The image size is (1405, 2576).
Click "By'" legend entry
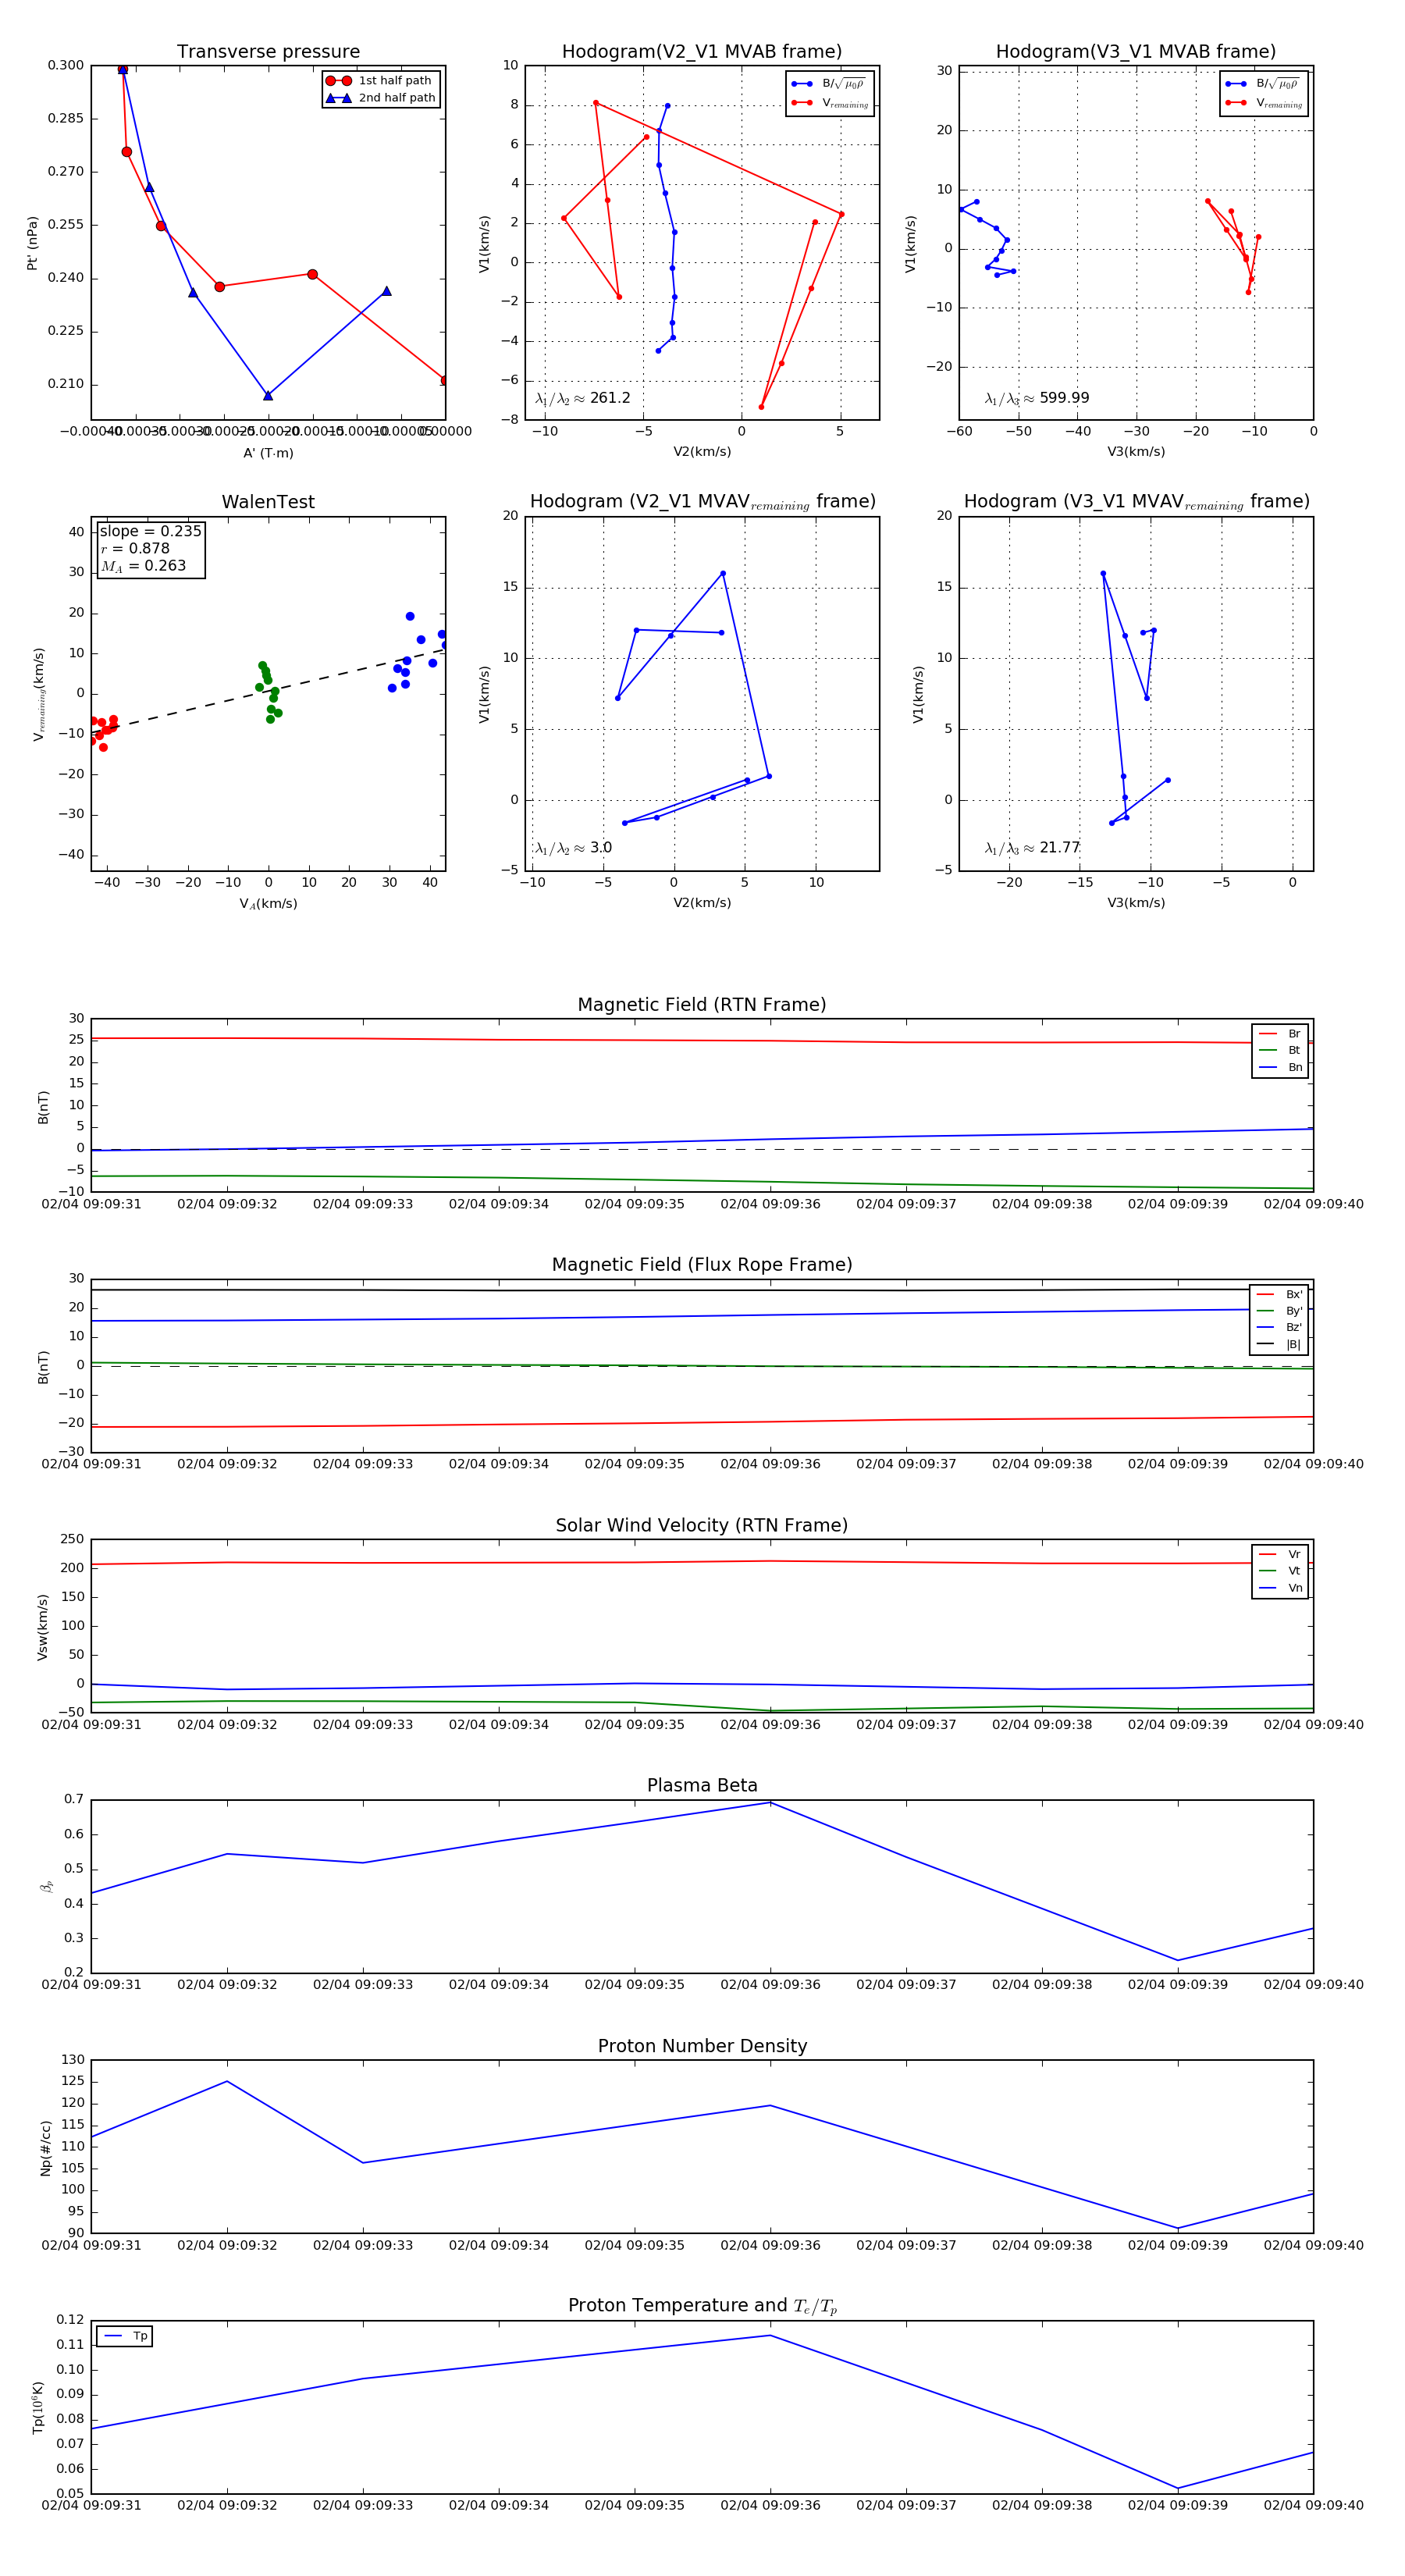(1279, 1311)
